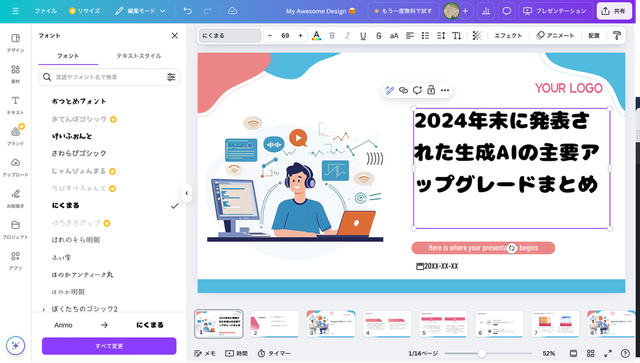Screen dimensions: 640x363
Task: Open the 共有 share button
Action: click(614, 11)
